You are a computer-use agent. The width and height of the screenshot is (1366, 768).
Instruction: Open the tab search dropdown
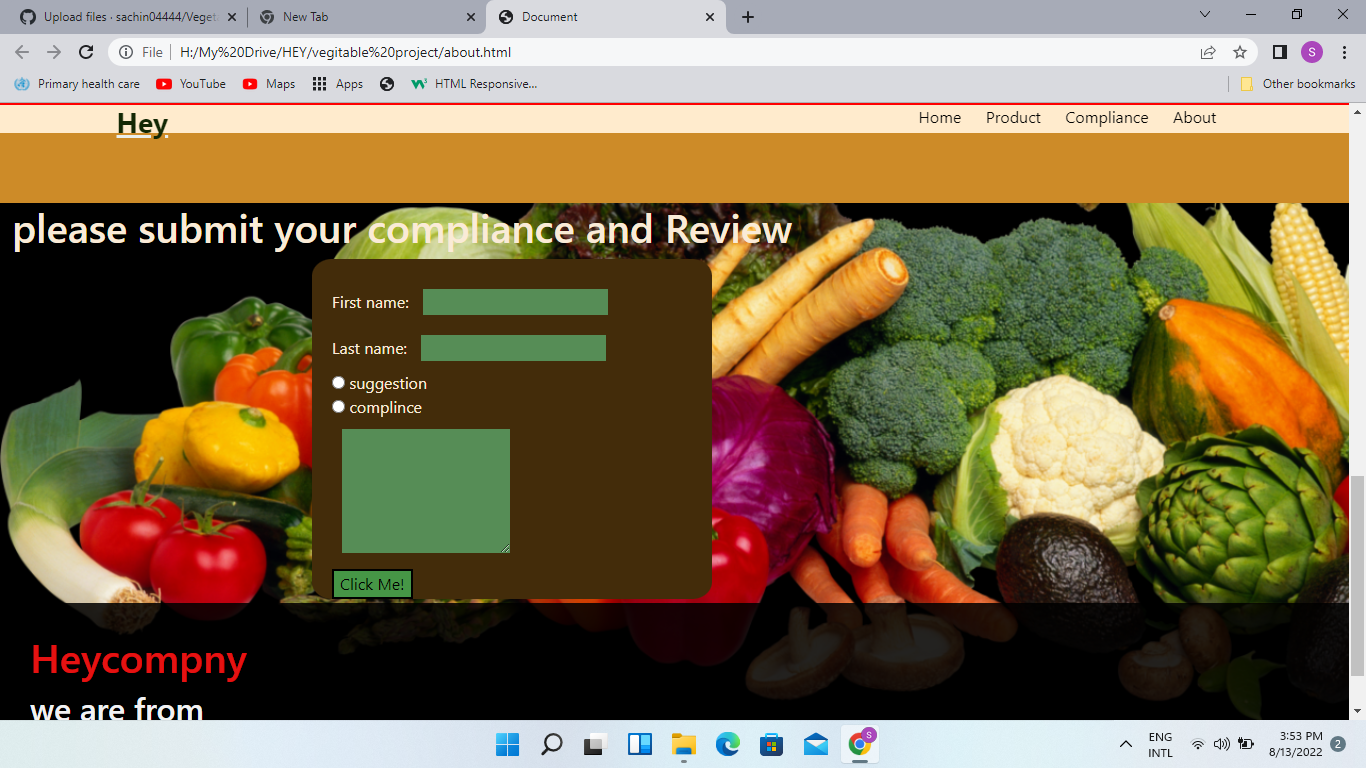1203,16
